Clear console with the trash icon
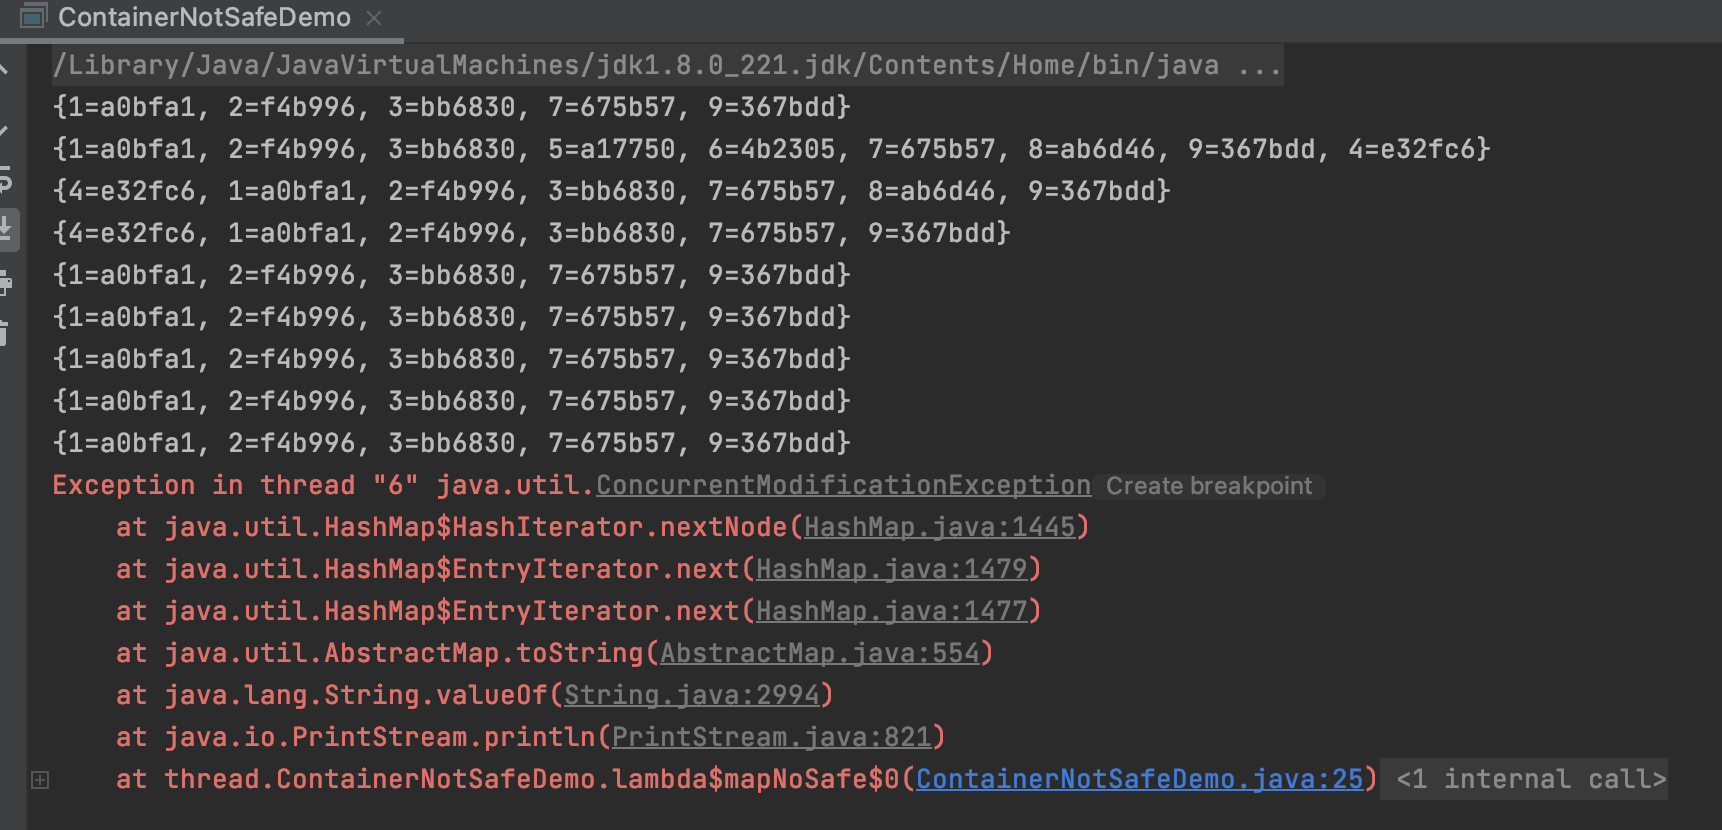The width and height of the screenshot is (1722, 830). point(5,333)
